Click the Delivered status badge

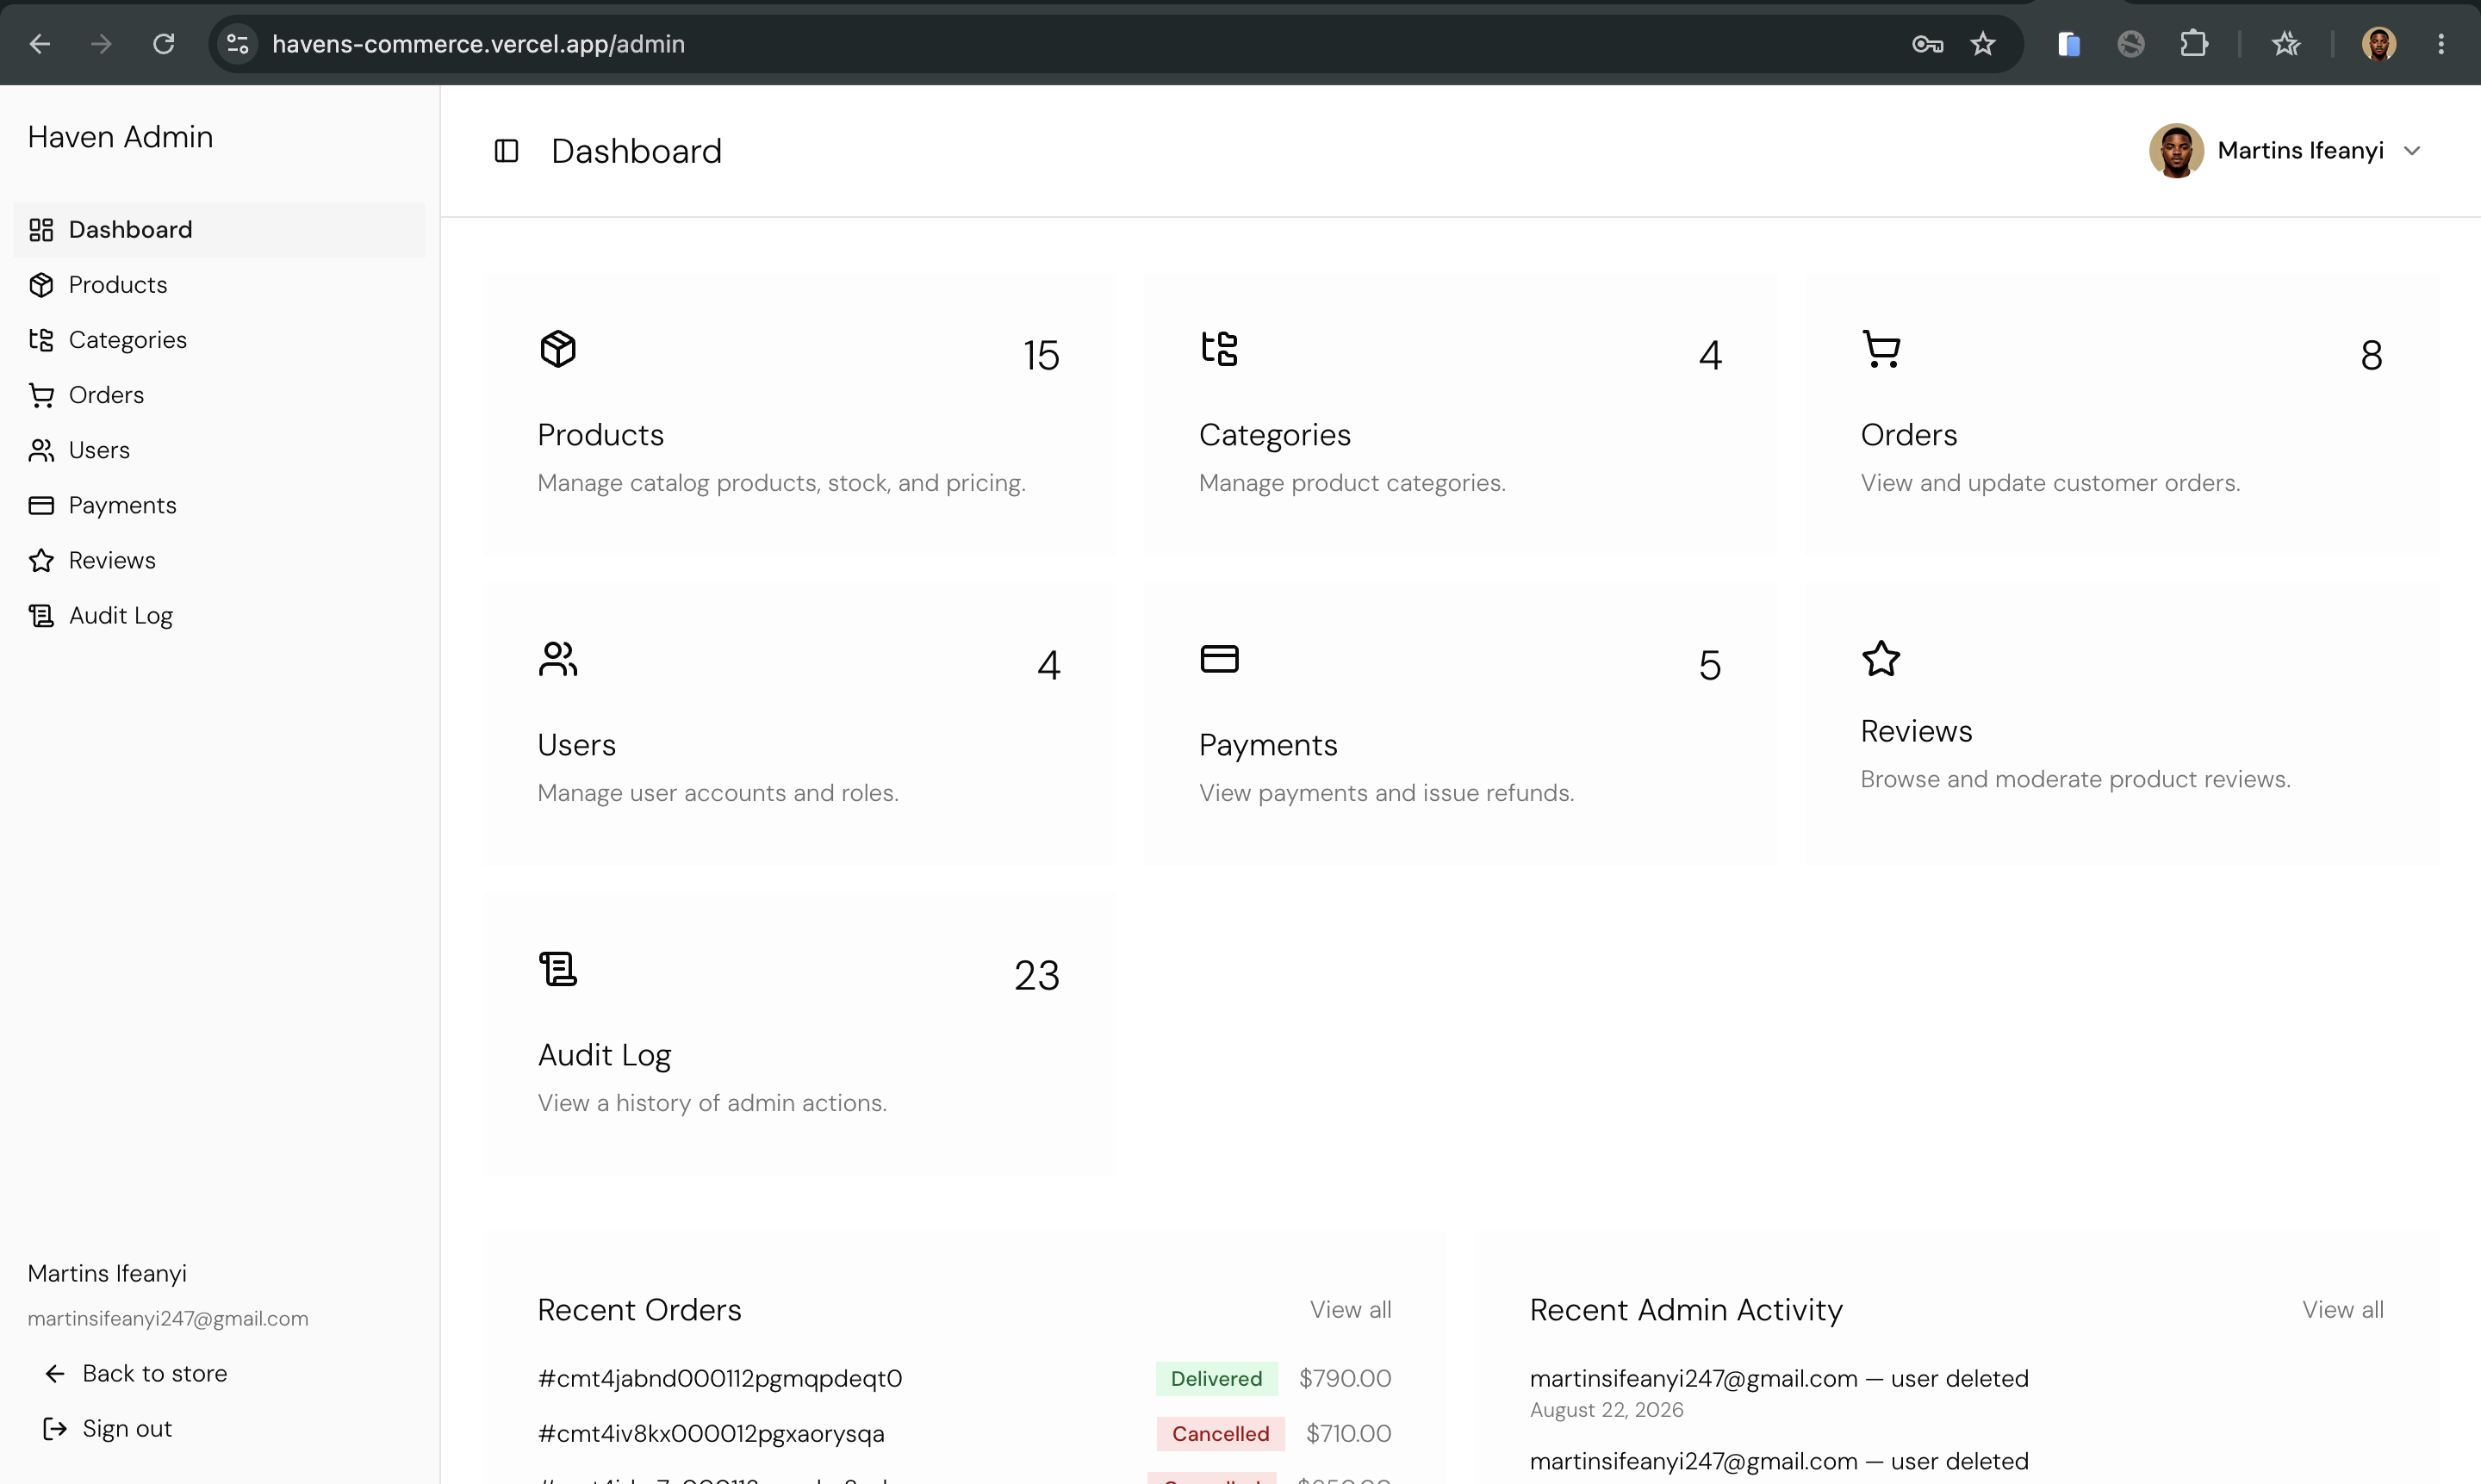pyautogui.click(x=1216, y=1379)
